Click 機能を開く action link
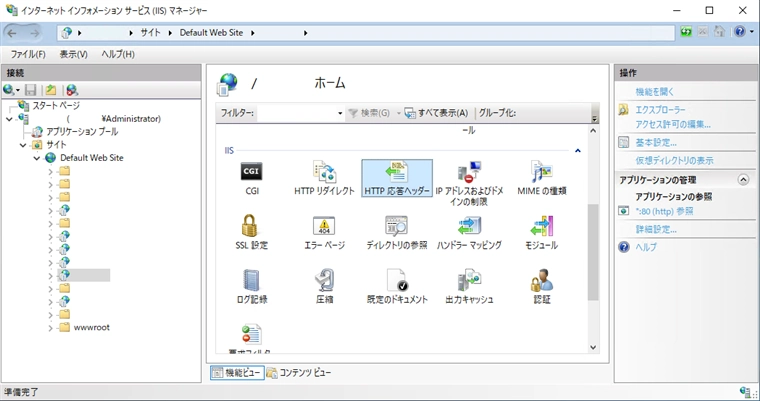The height and width of the screenshot is (401, 760). tap(655, 92)
